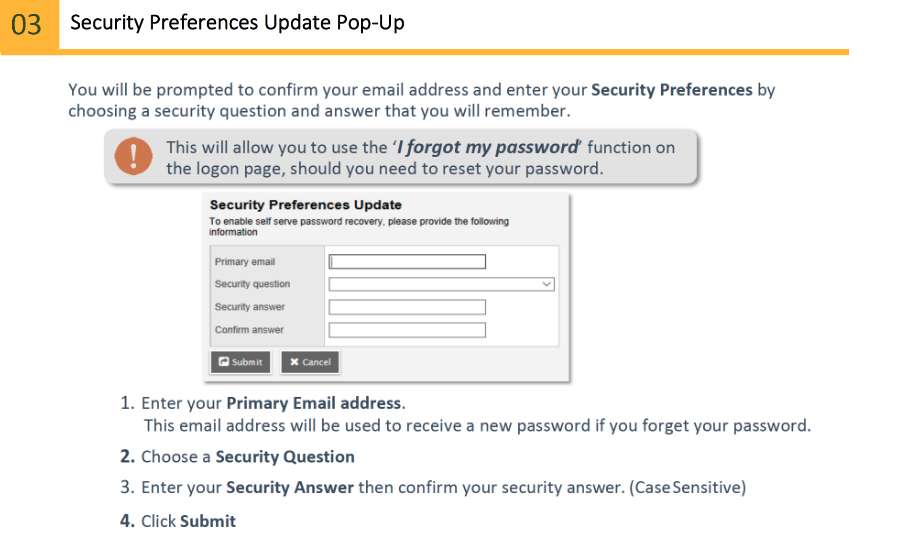Click the bold word Submit in step 4
This screenshot has height=547, width=915.
pyautogui.click(x=208, y=521)
